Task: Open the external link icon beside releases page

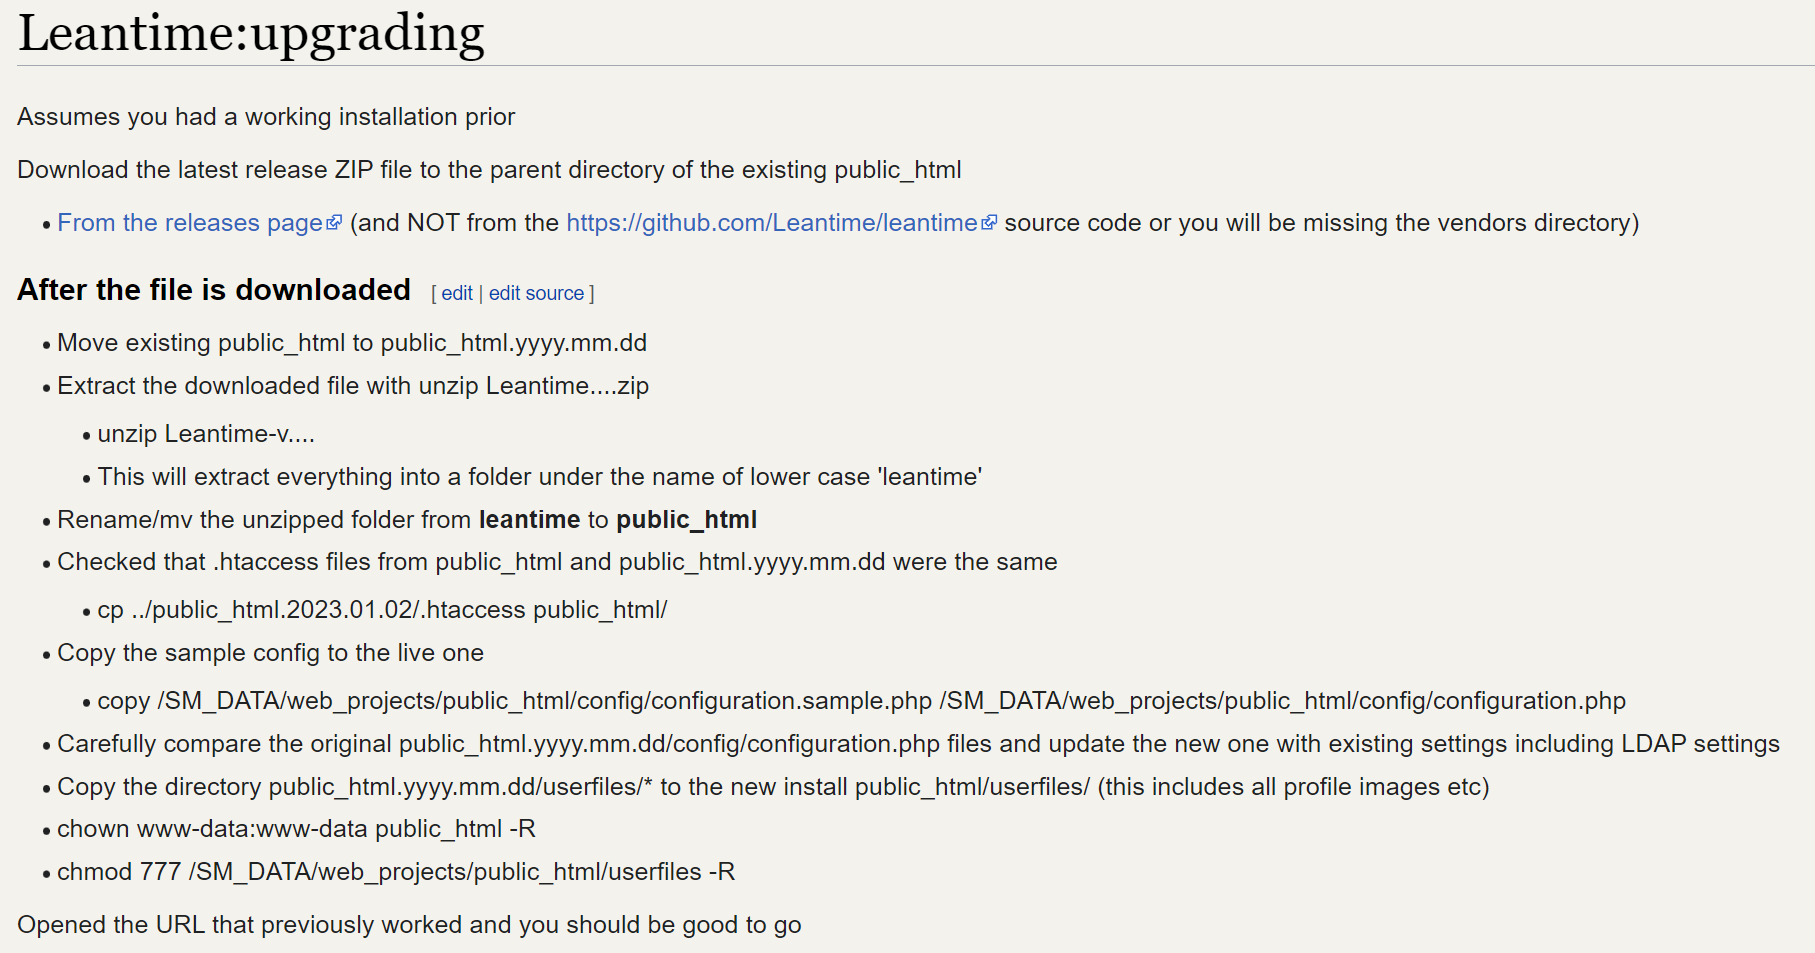Action: click(336, 222)
